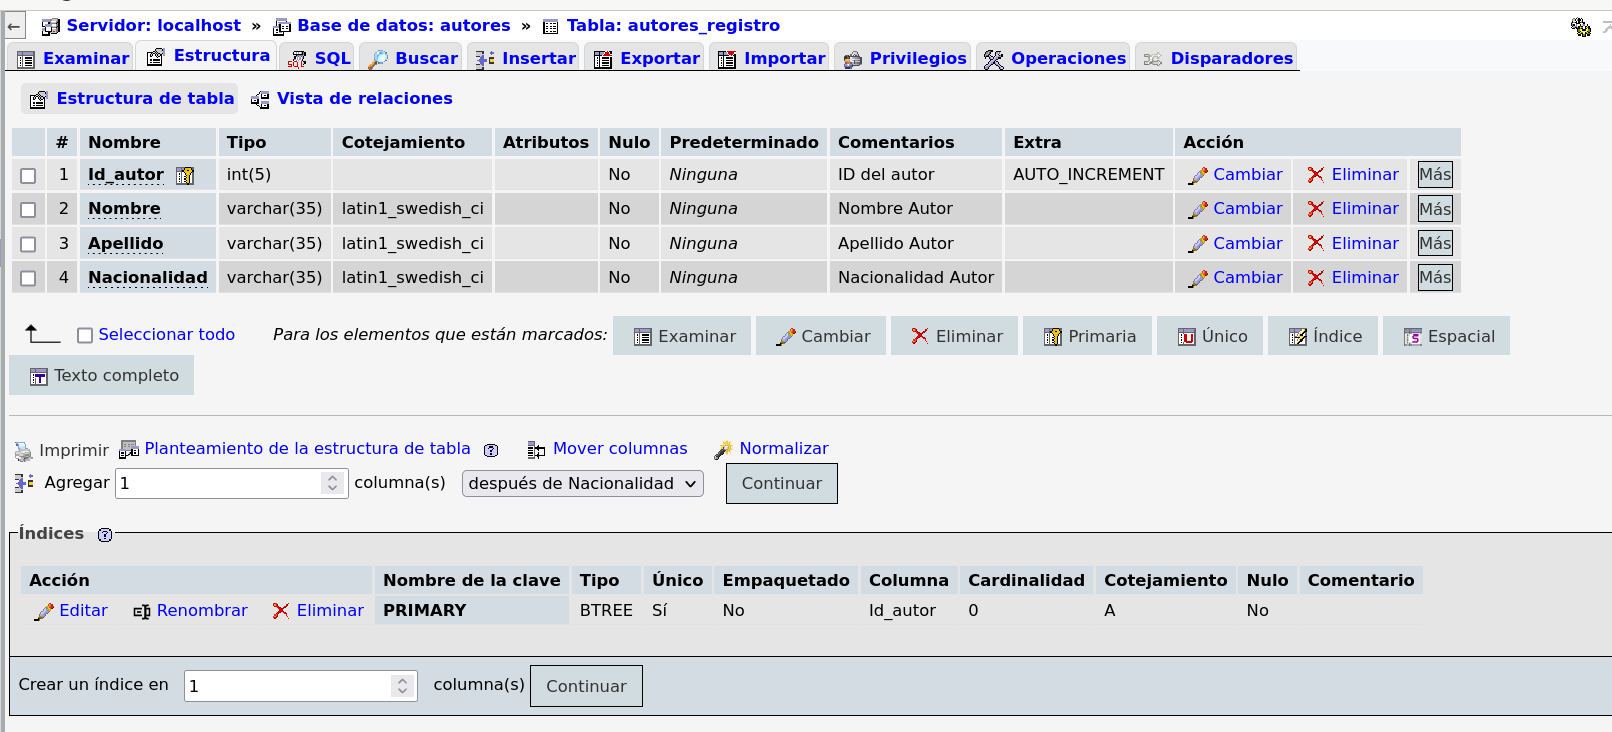Switch to the SQL tab
Screen dimensions: 1612x732
coord(321,58)
